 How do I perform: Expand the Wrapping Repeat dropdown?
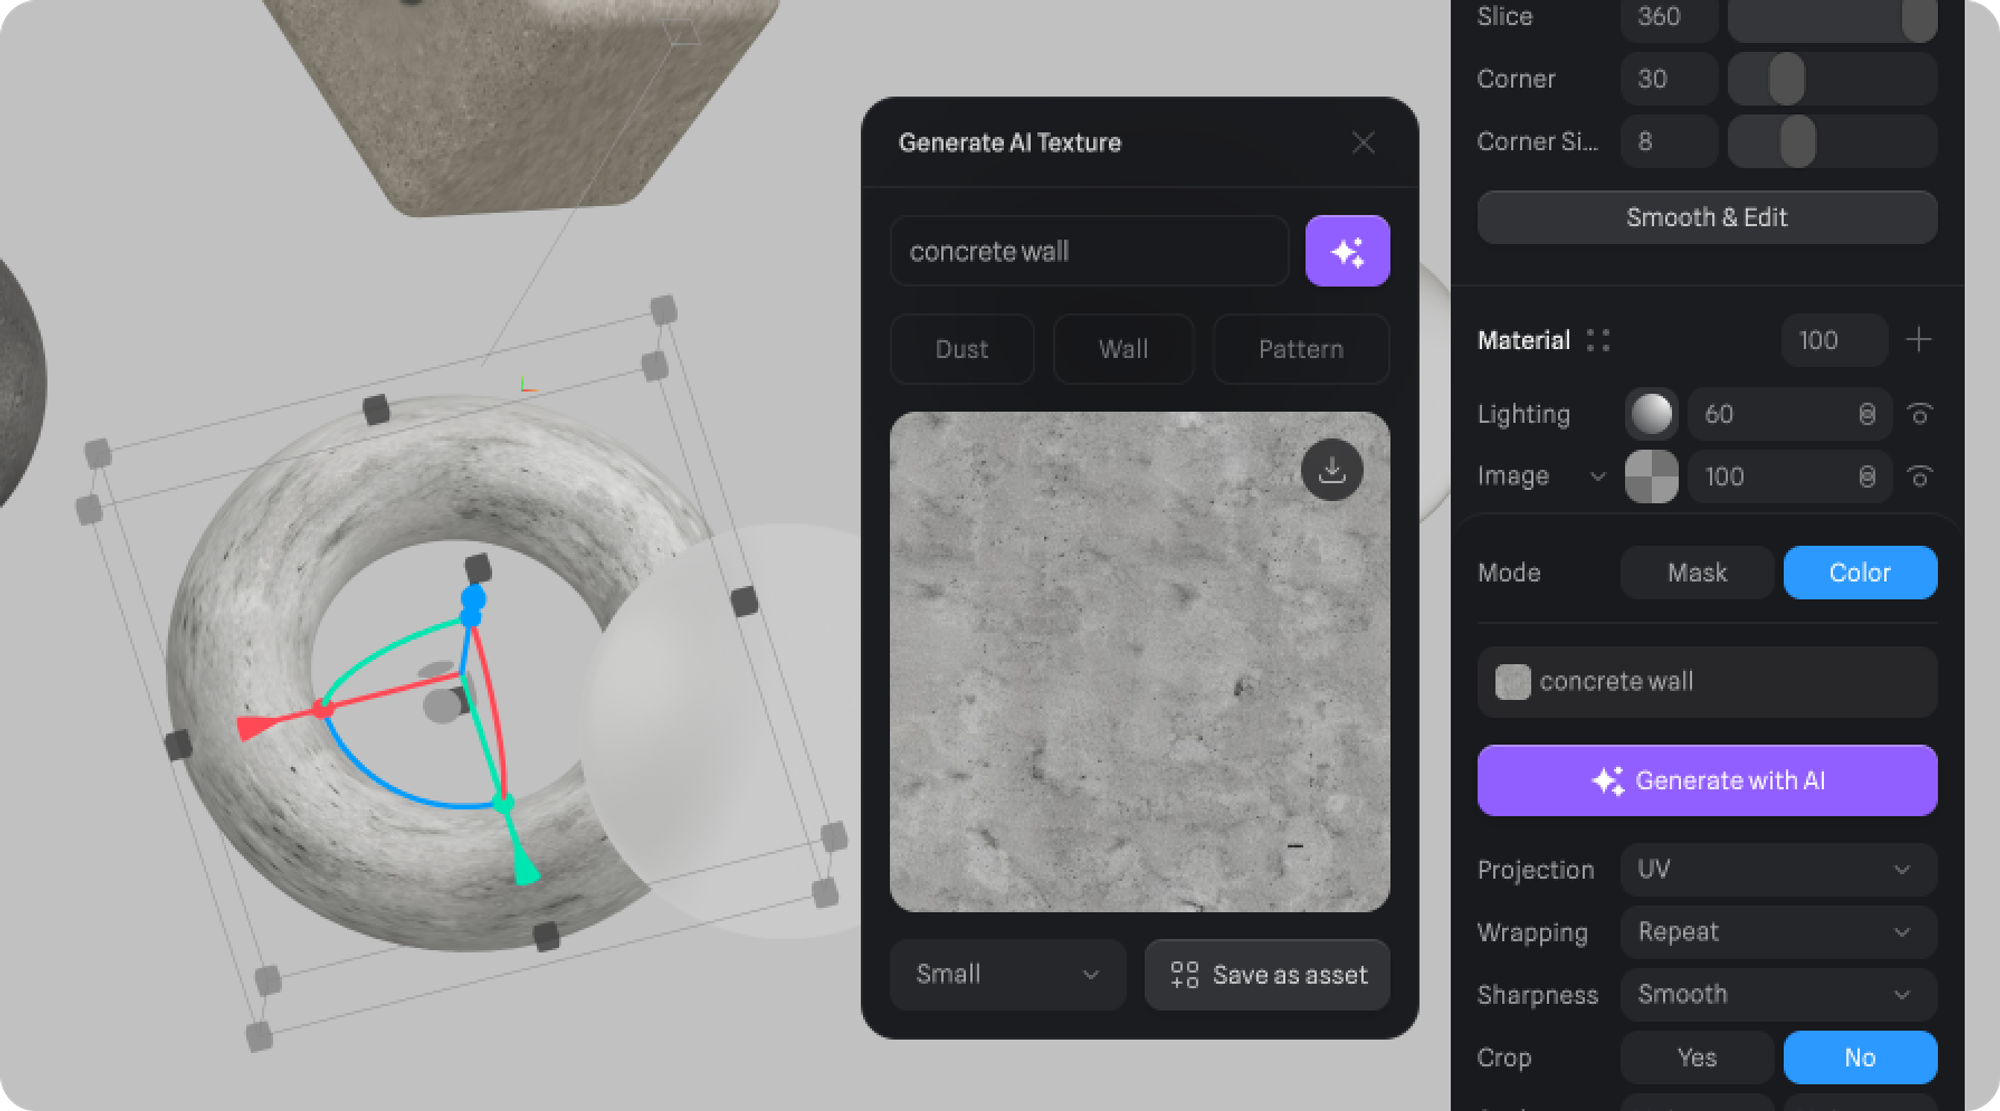(x=1777, y=932)
